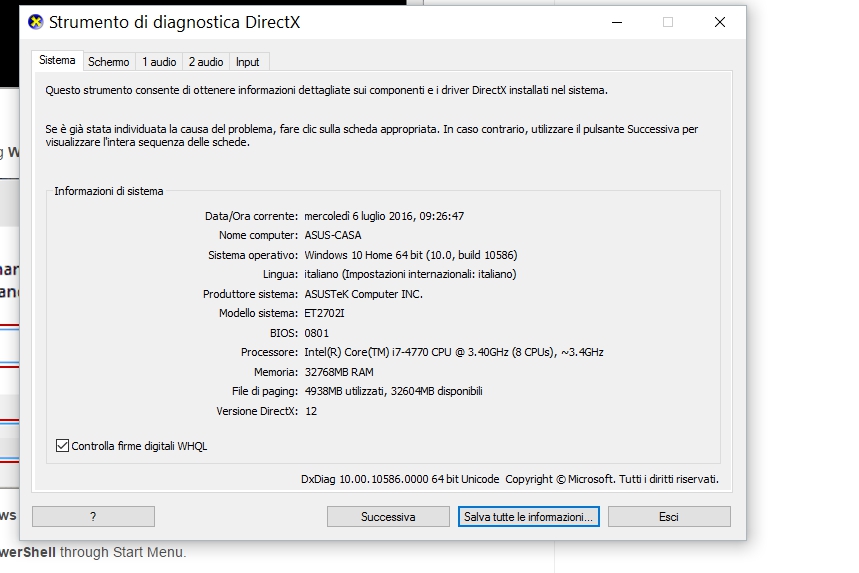Click the DirectX diagnostic tool title icon

tap(36, 22)
